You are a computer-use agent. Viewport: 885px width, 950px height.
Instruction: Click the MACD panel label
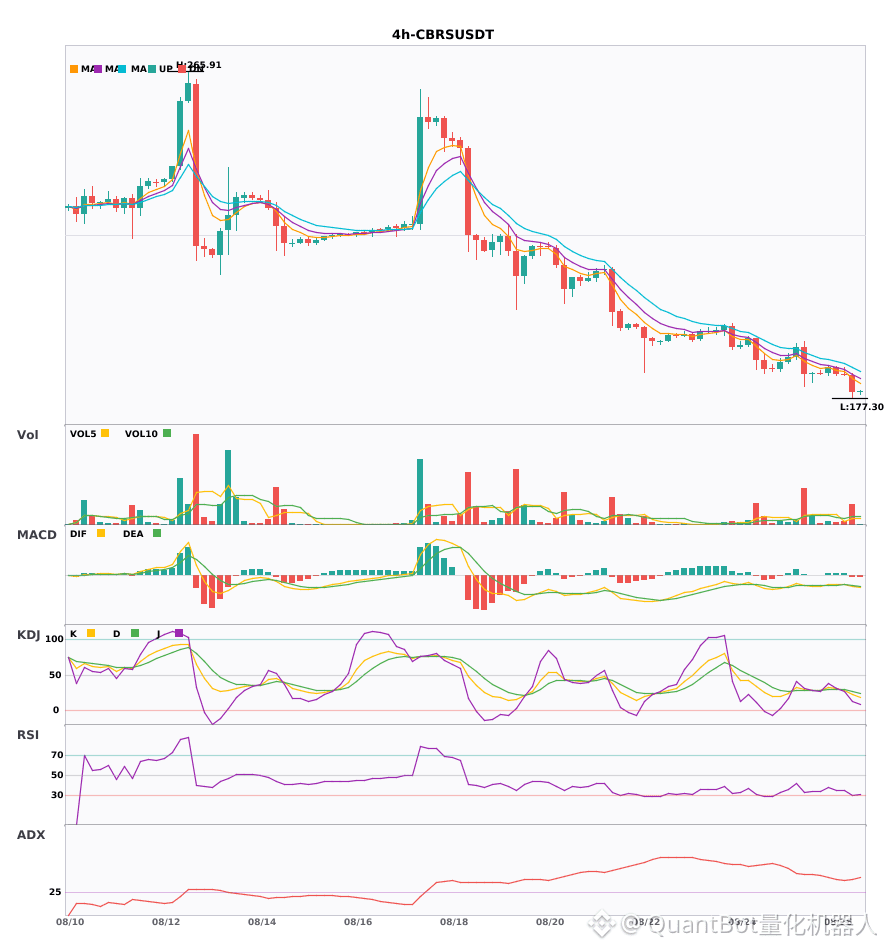click(x=36, y=535)
